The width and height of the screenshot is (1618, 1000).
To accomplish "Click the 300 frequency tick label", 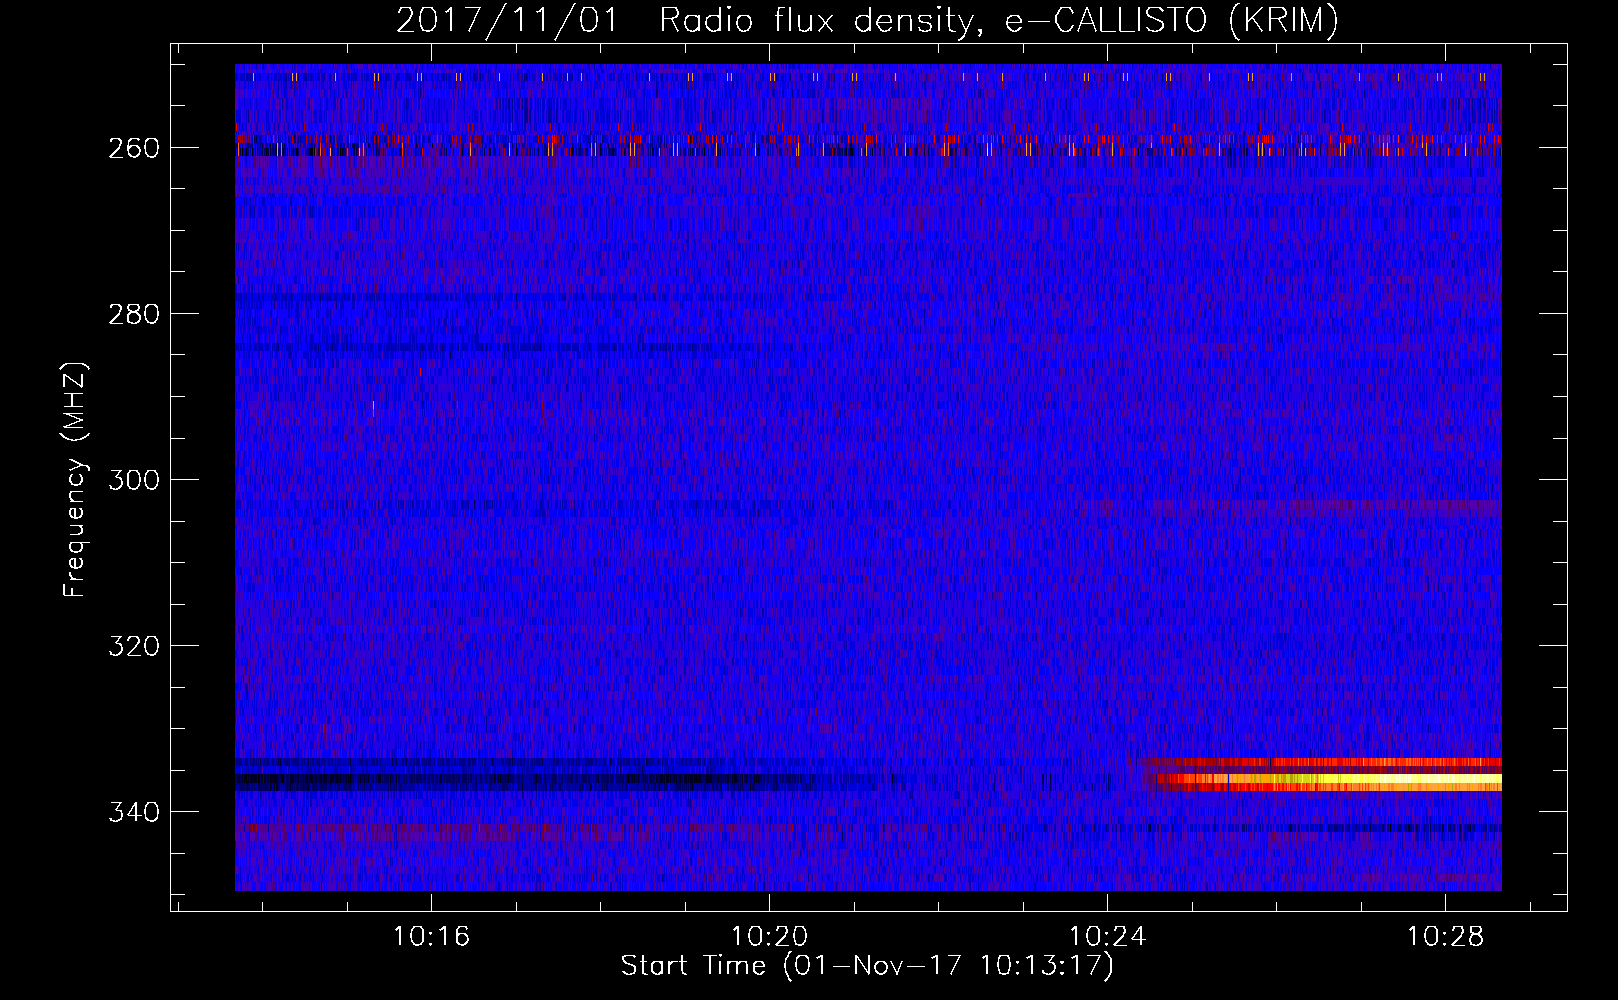I will pos(133,480).
